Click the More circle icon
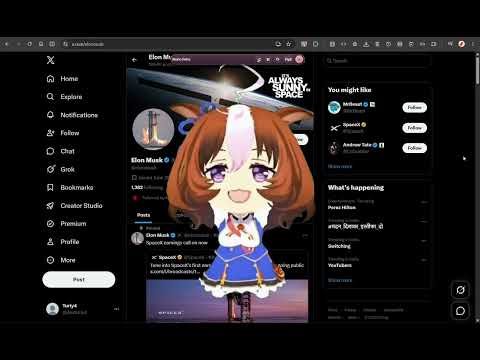 pyautogui.click(x=50, y=260)
